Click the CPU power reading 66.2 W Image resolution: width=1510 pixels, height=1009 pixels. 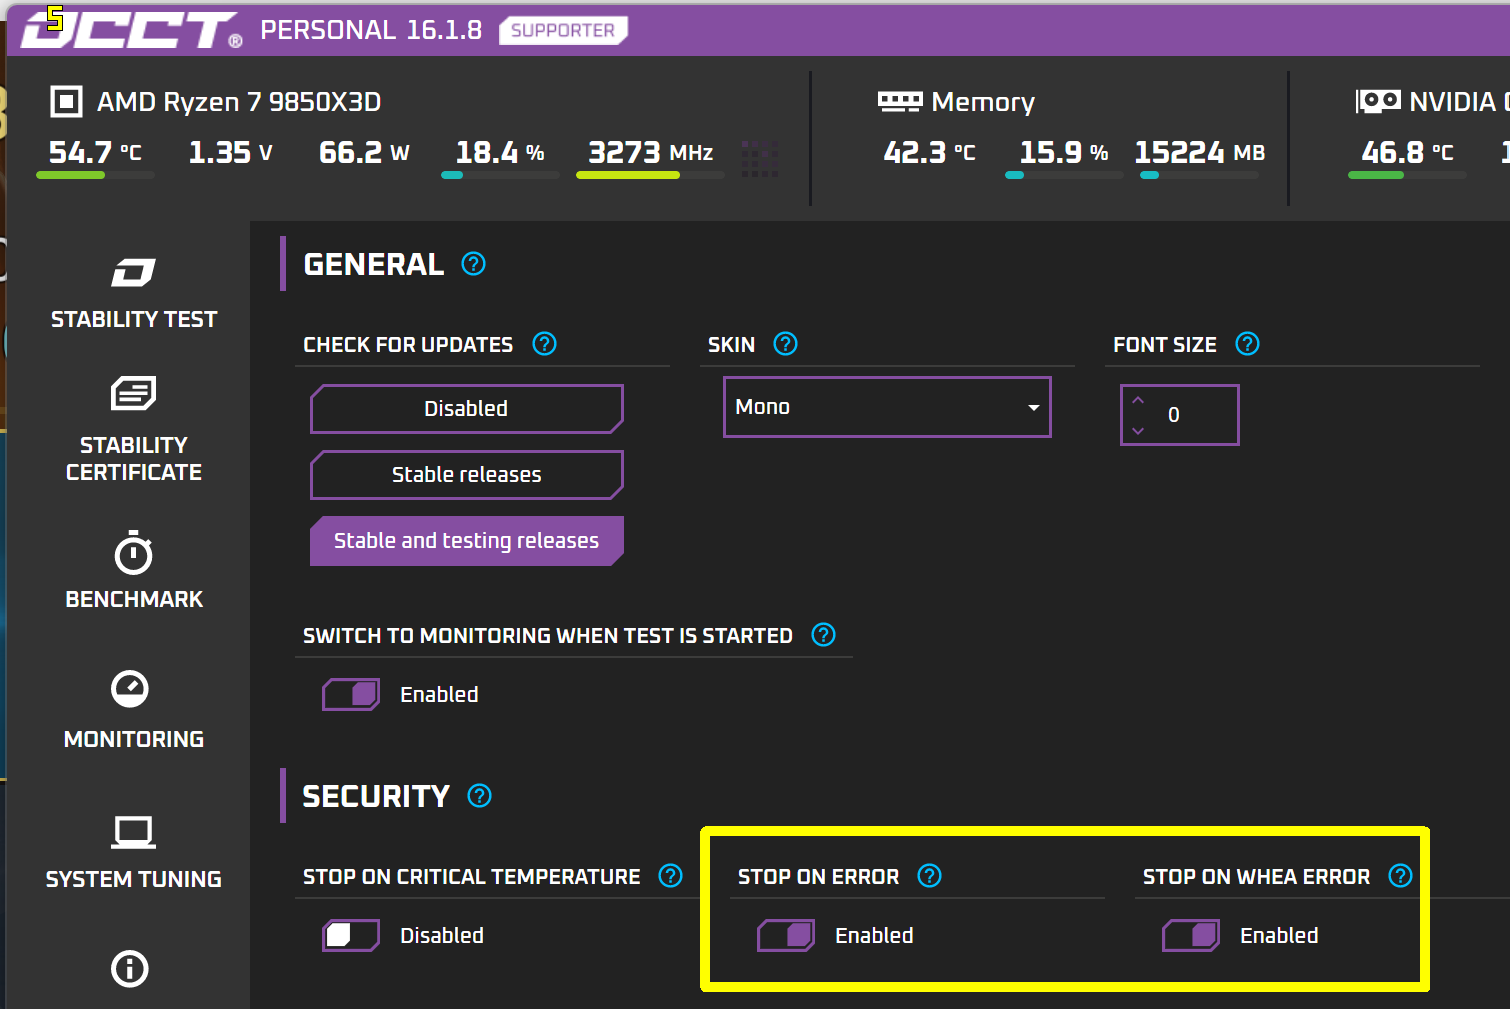364,153
